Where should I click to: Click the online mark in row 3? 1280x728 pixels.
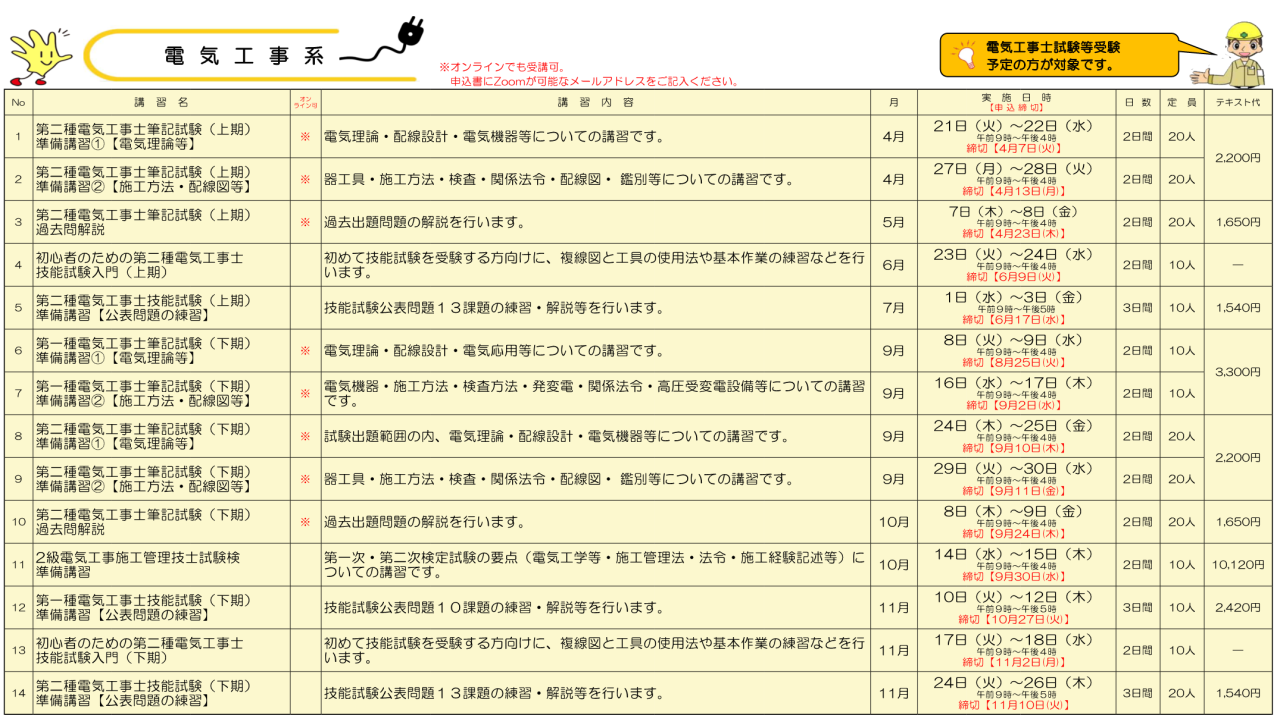pos(305,222)
